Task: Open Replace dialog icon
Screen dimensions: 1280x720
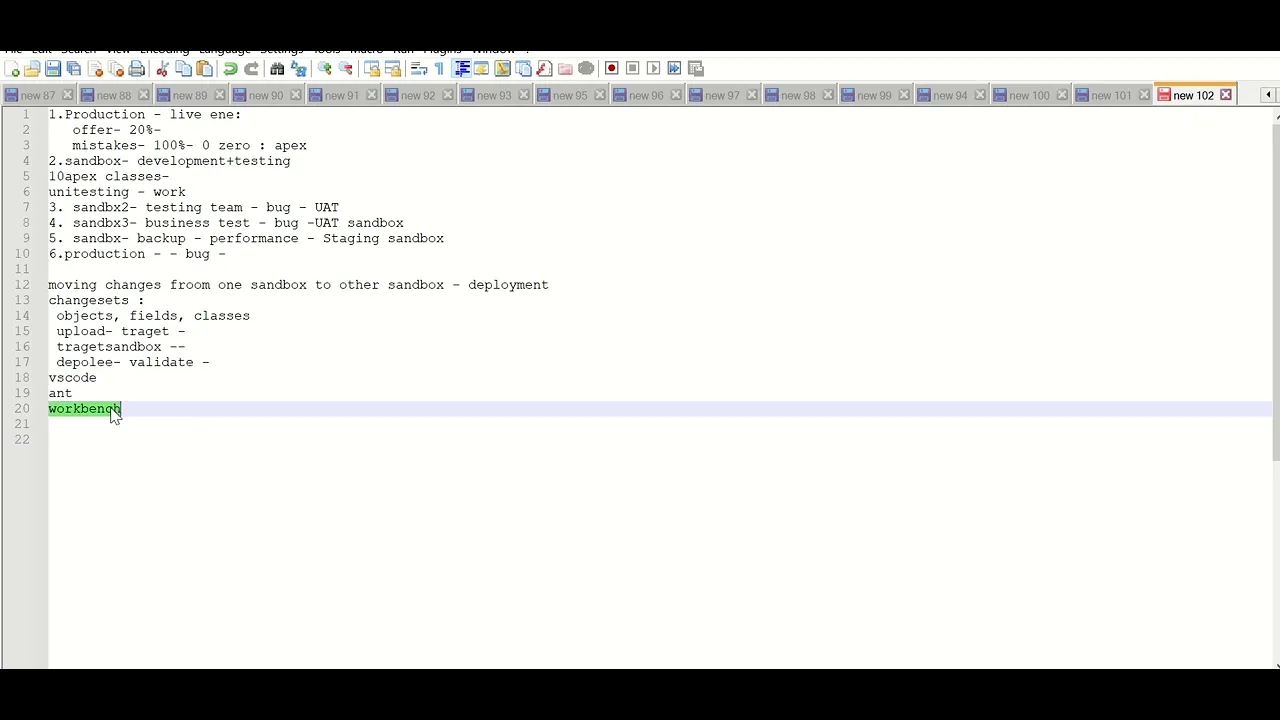Action: [x=299, y=68]
